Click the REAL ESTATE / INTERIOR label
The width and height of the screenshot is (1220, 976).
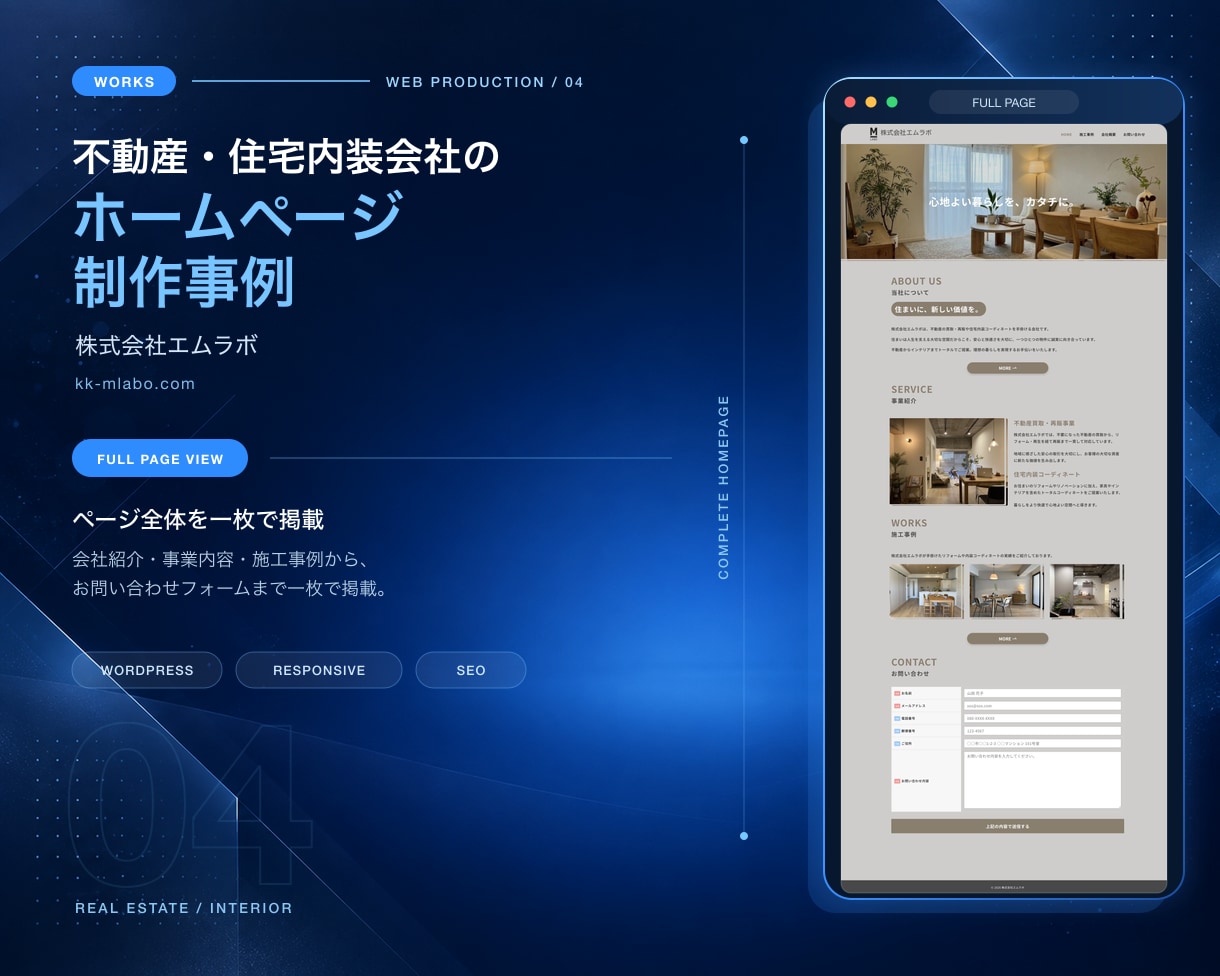184,908
